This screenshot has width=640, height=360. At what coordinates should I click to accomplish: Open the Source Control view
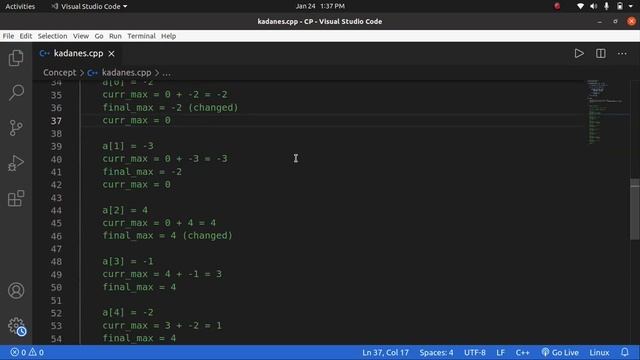tap(16, 128)
